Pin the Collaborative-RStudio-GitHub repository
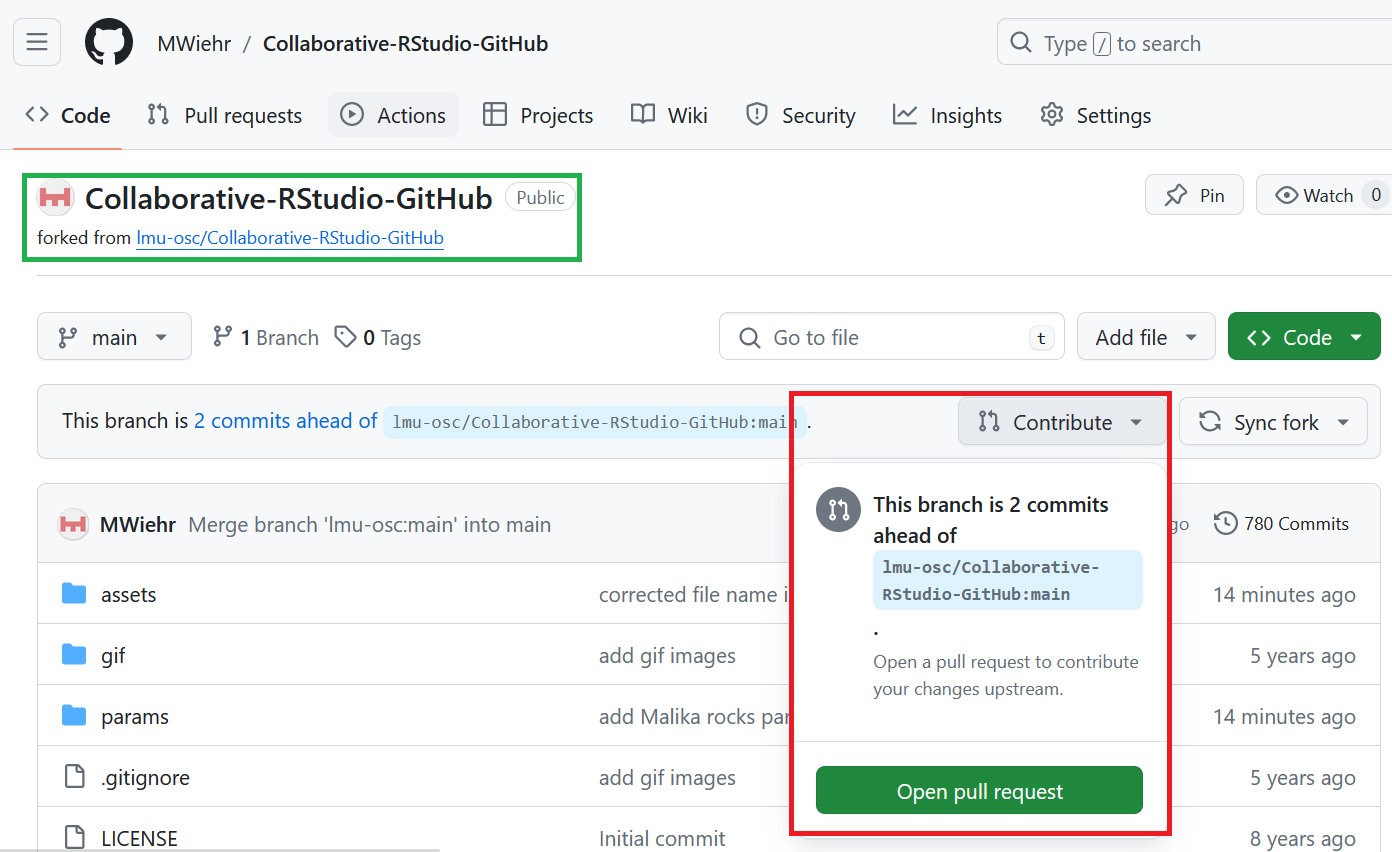The height and width of the screenshot is (852, 1392). pyautogui.click(x=1194, y=194)
